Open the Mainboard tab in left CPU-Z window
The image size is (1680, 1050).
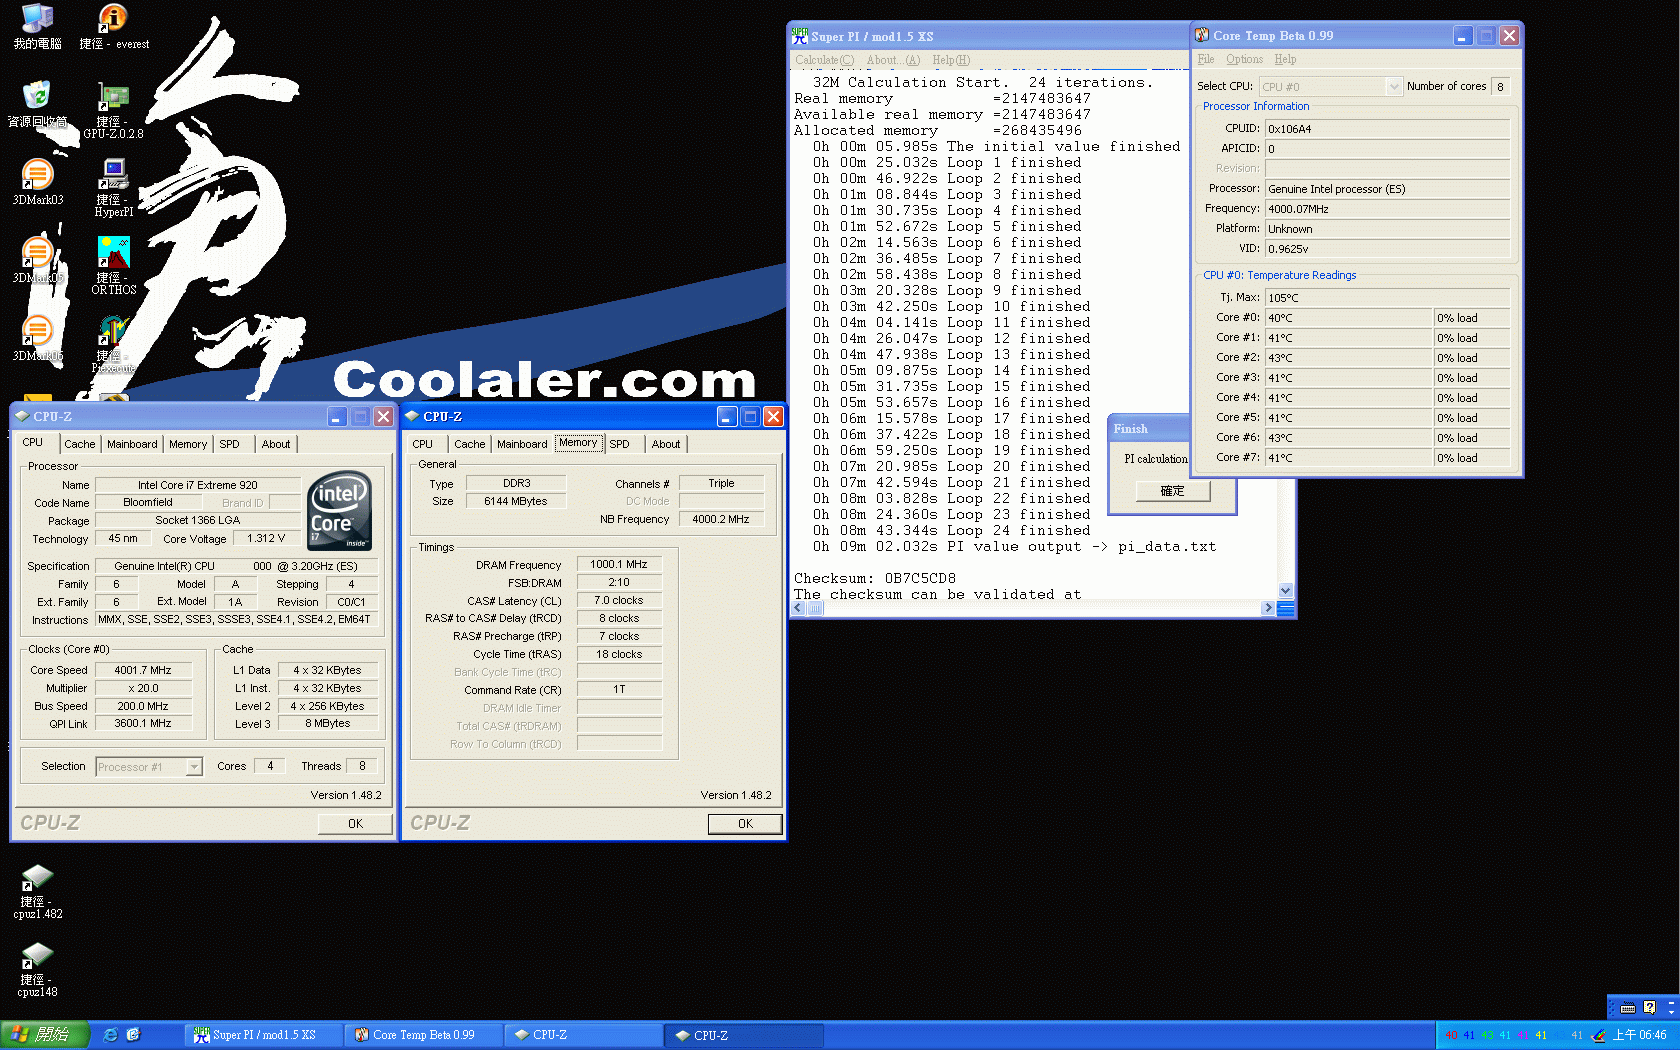click(x=132, y=444)
